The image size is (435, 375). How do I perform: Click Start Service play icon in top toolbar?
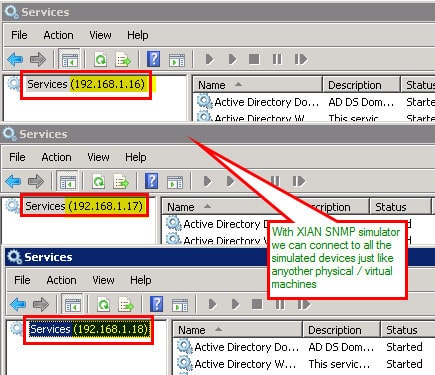tap(210, 59)
